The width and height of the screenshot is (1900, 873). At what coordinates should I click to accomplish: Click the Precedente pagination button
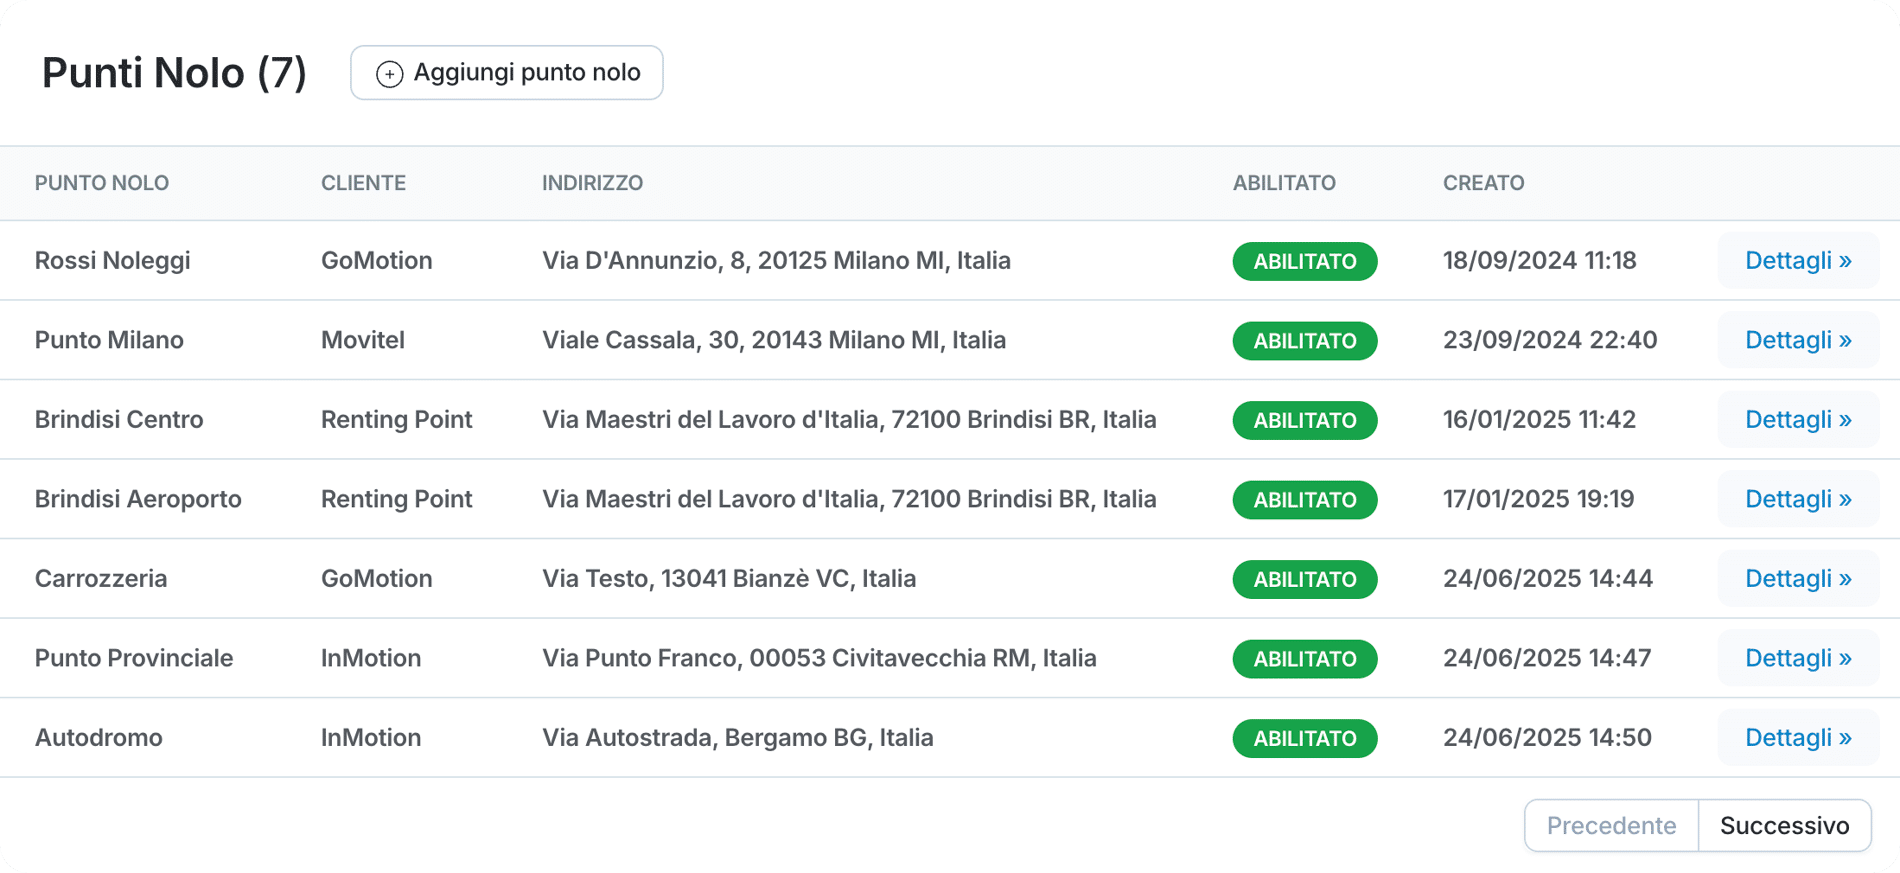1611,826
